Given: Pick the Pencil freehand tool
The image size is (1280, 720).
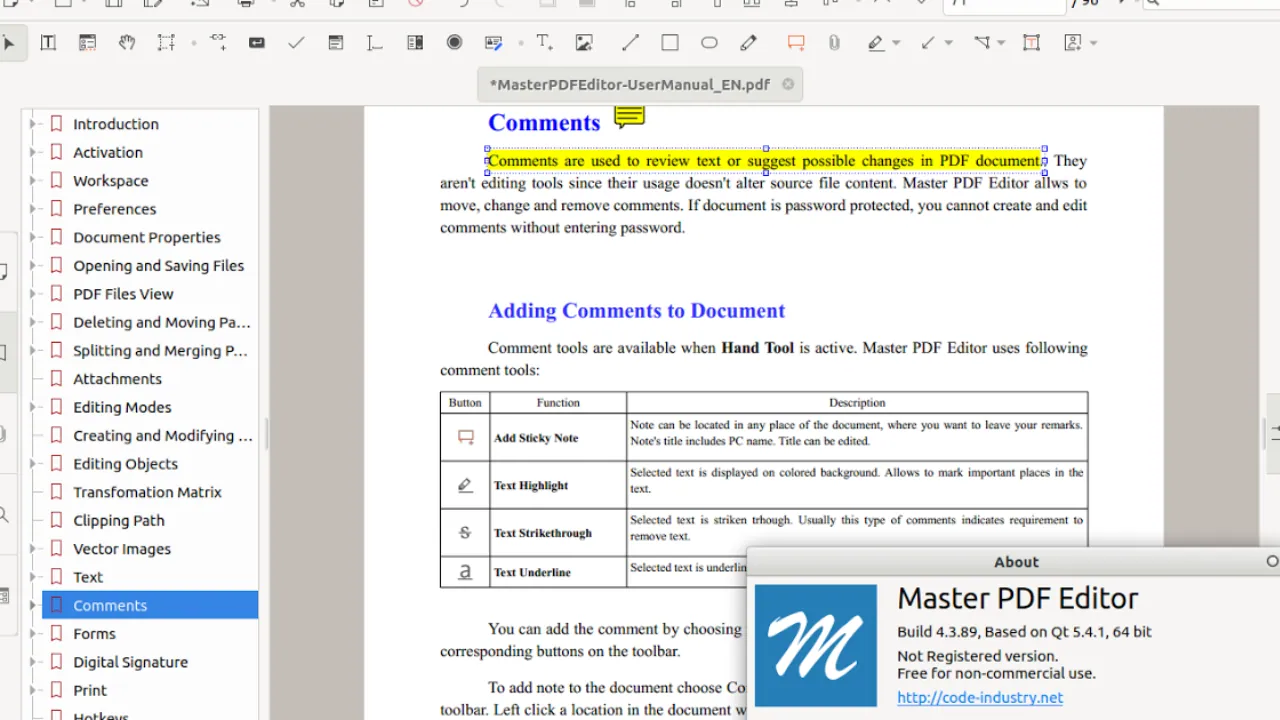Looking at the screenshot, I should pos(749,43).
